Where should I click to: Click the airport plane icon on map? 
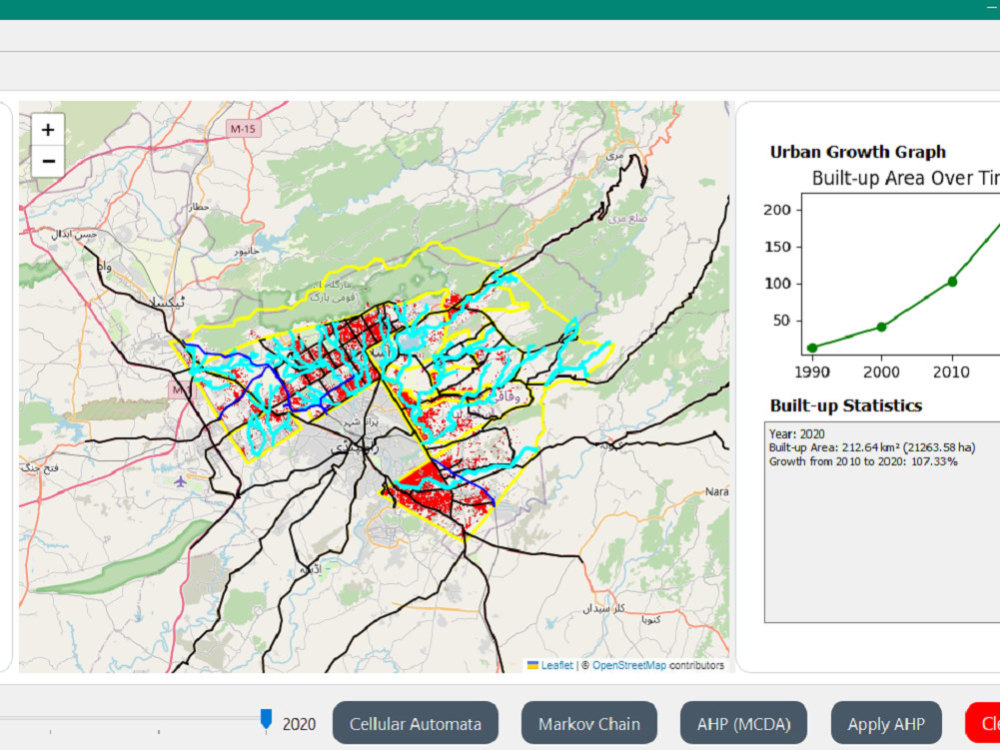pos(180,481)
